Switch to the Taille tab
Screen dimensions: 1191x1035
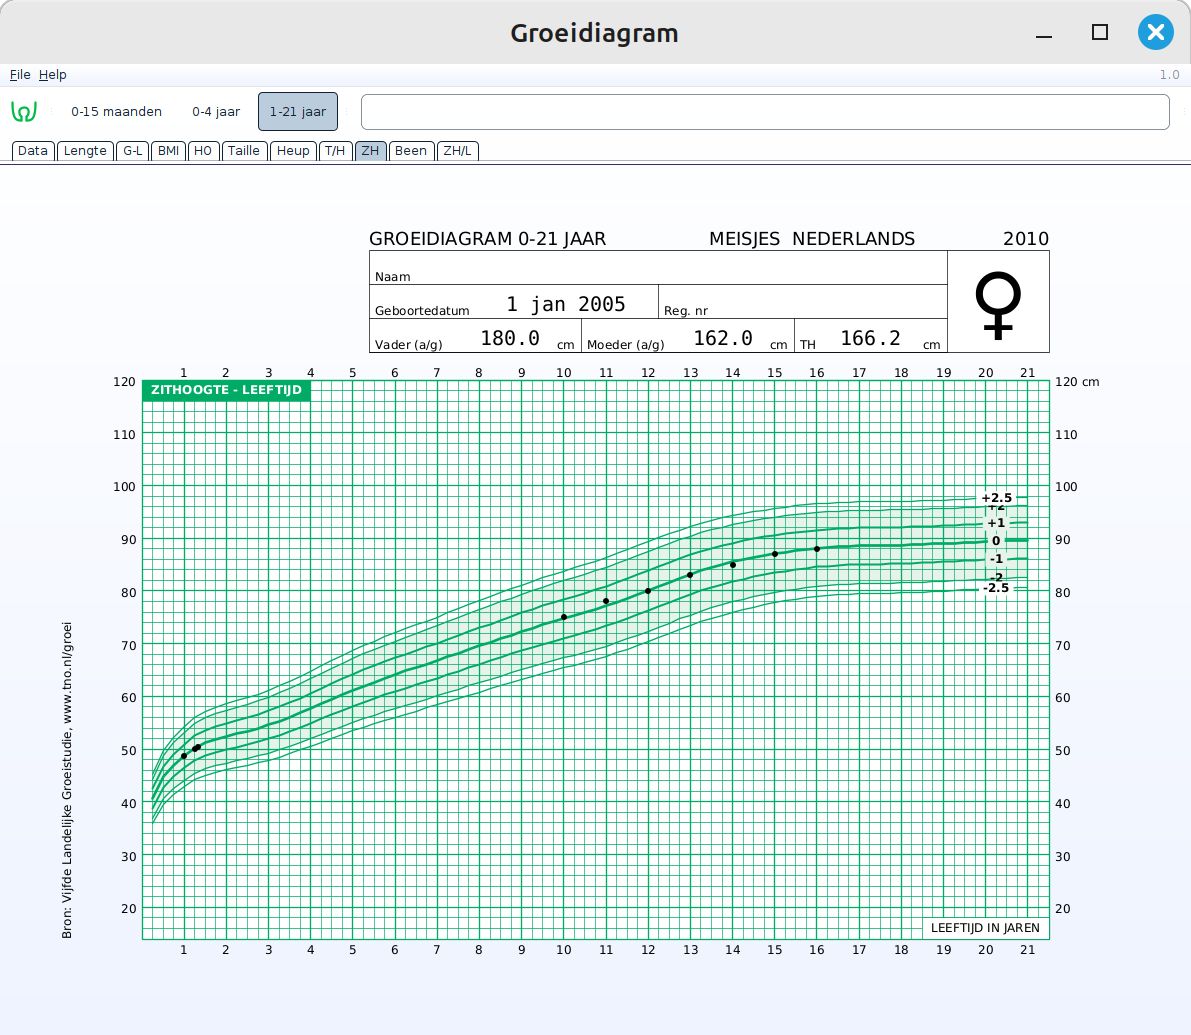(x=244, y=150)
